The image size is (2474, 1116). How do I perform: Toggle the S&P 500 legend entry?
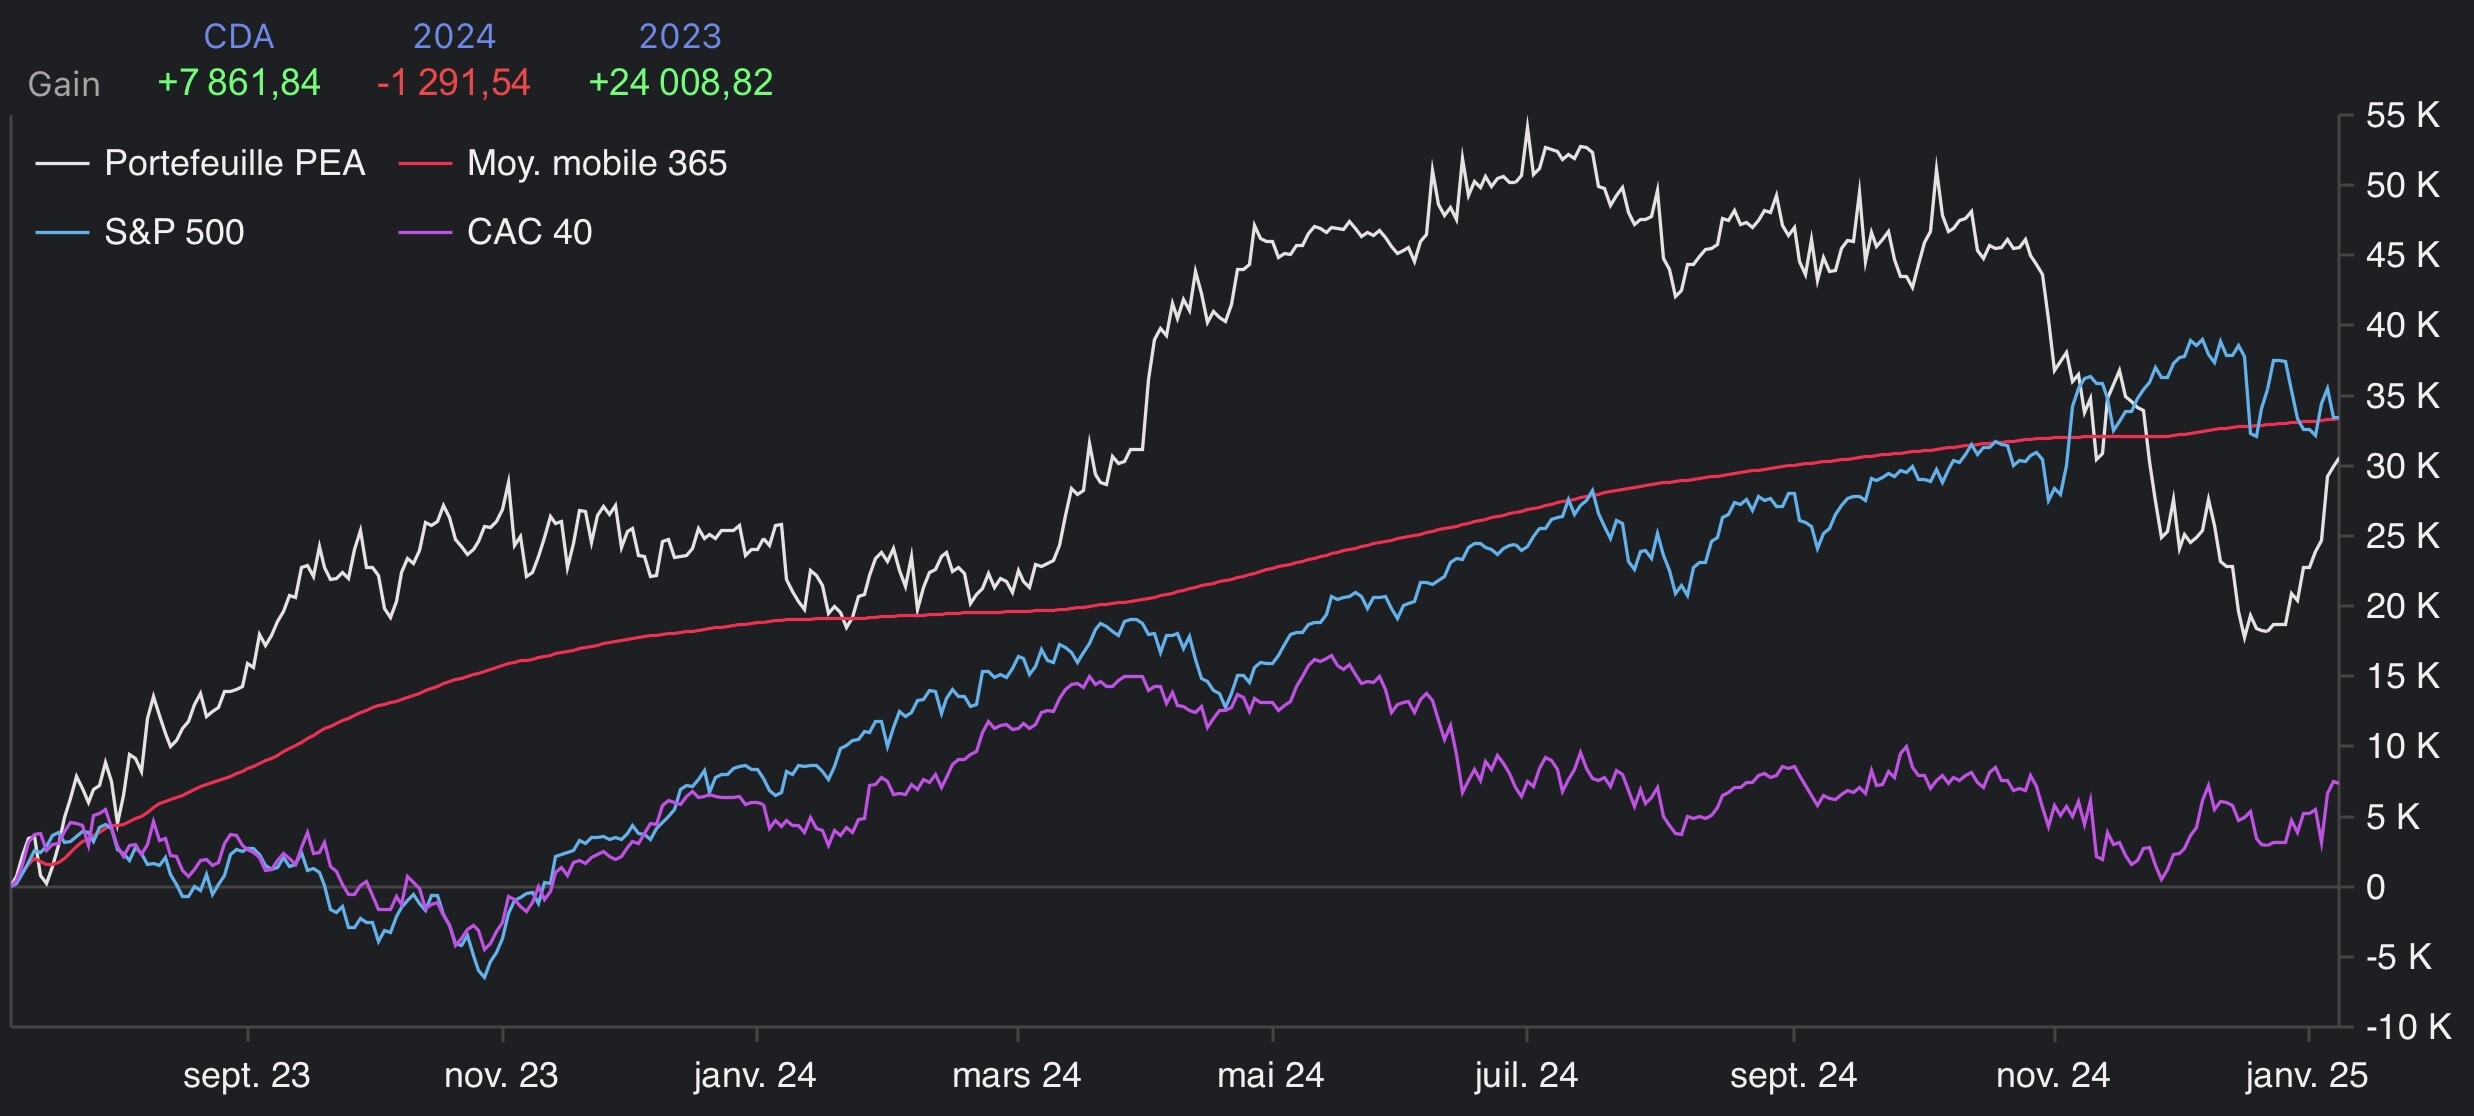pyautogui.click(x=174, y=232)
